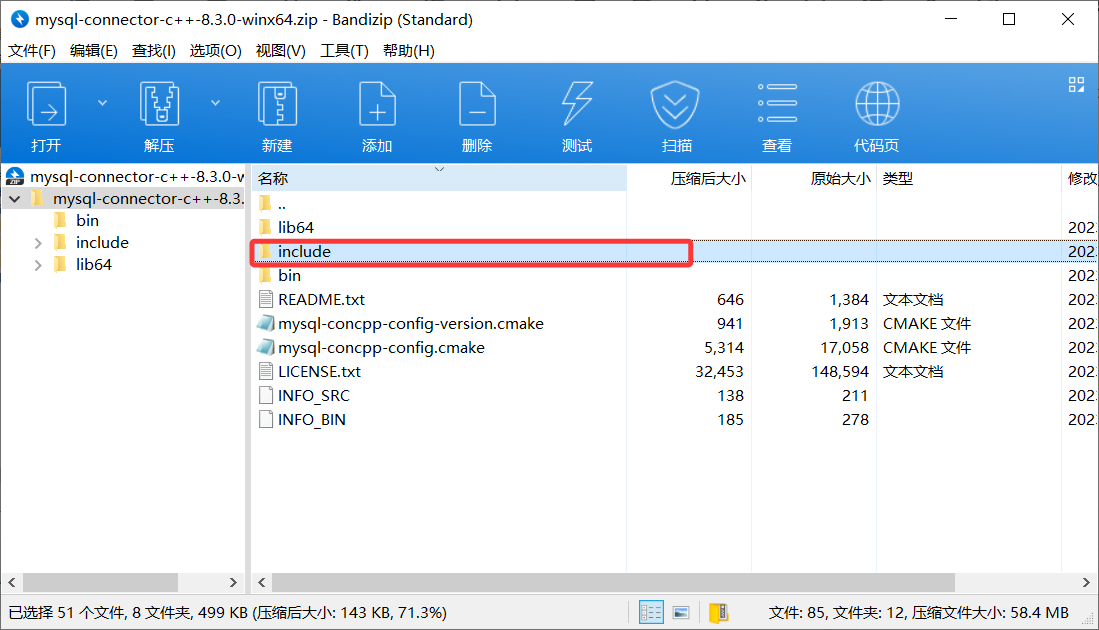Click the INFO_SRC blank file icon
This screenshot has height=630, width=1099.
pyautogui.click(x=266, y=395)
